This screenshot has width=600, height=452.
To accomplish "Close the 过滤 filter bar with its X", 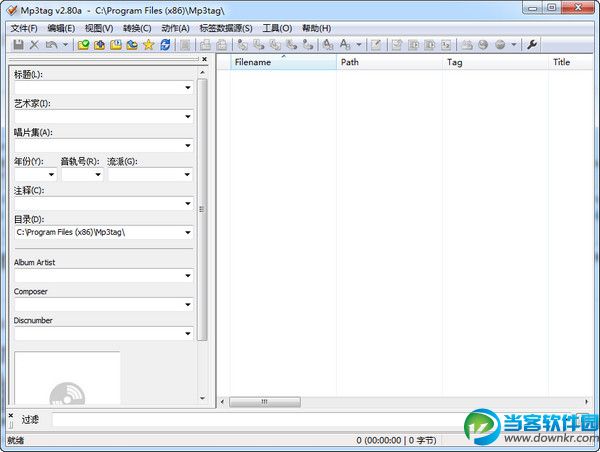I will point(11,416).
